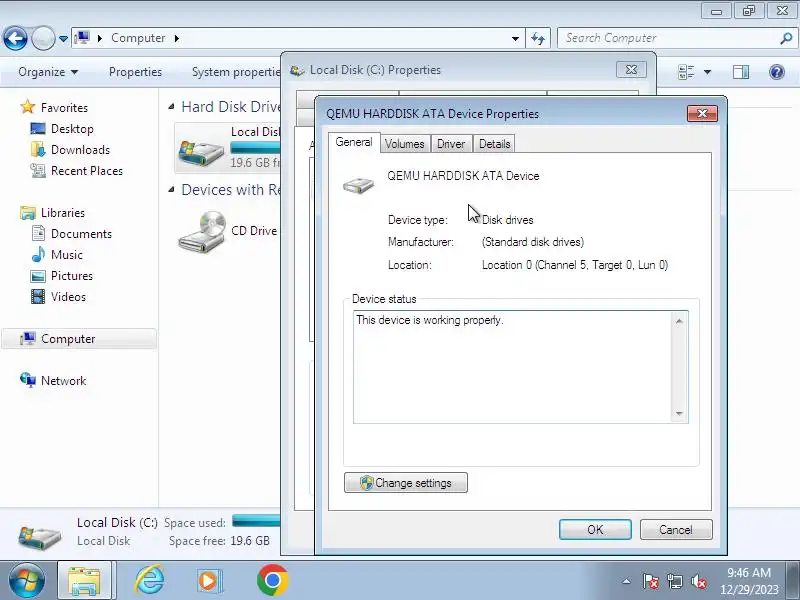This screenshot has width=800, height=600.
Task: Click the device status scroll down arrow
Action: tap(679, 413)
